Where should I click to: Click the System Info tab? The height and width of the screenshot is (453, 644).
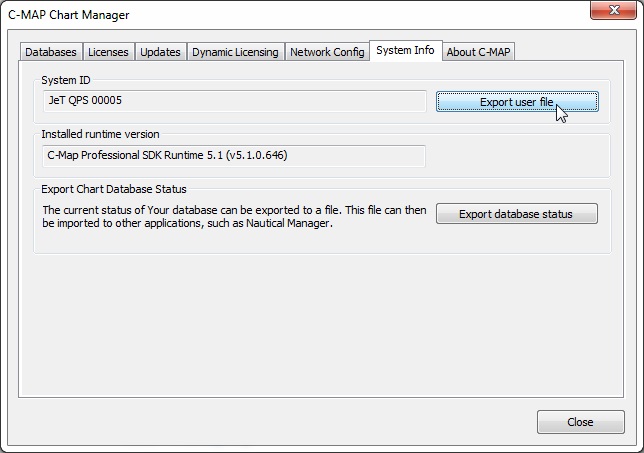(x=405, y=50)
